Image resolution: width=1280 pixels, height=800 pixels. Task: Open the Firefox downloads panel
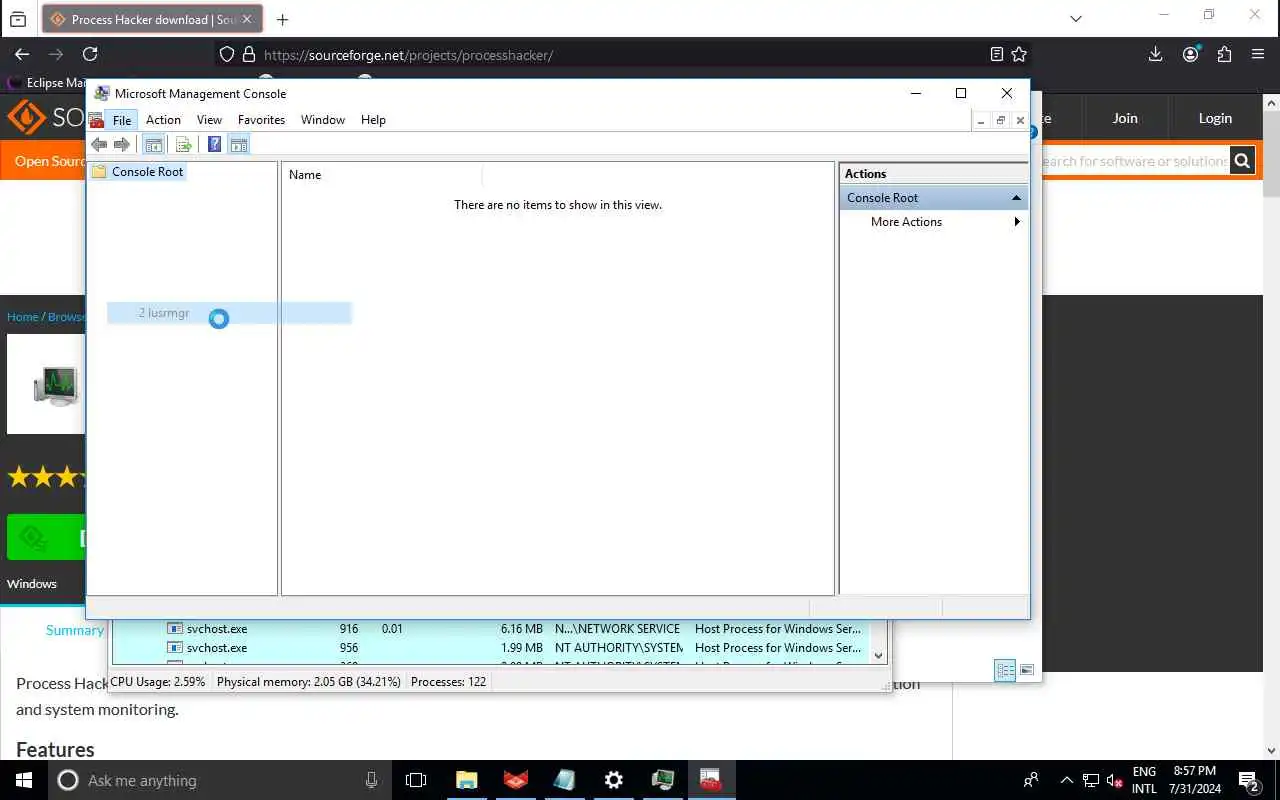pos(1155,55)
